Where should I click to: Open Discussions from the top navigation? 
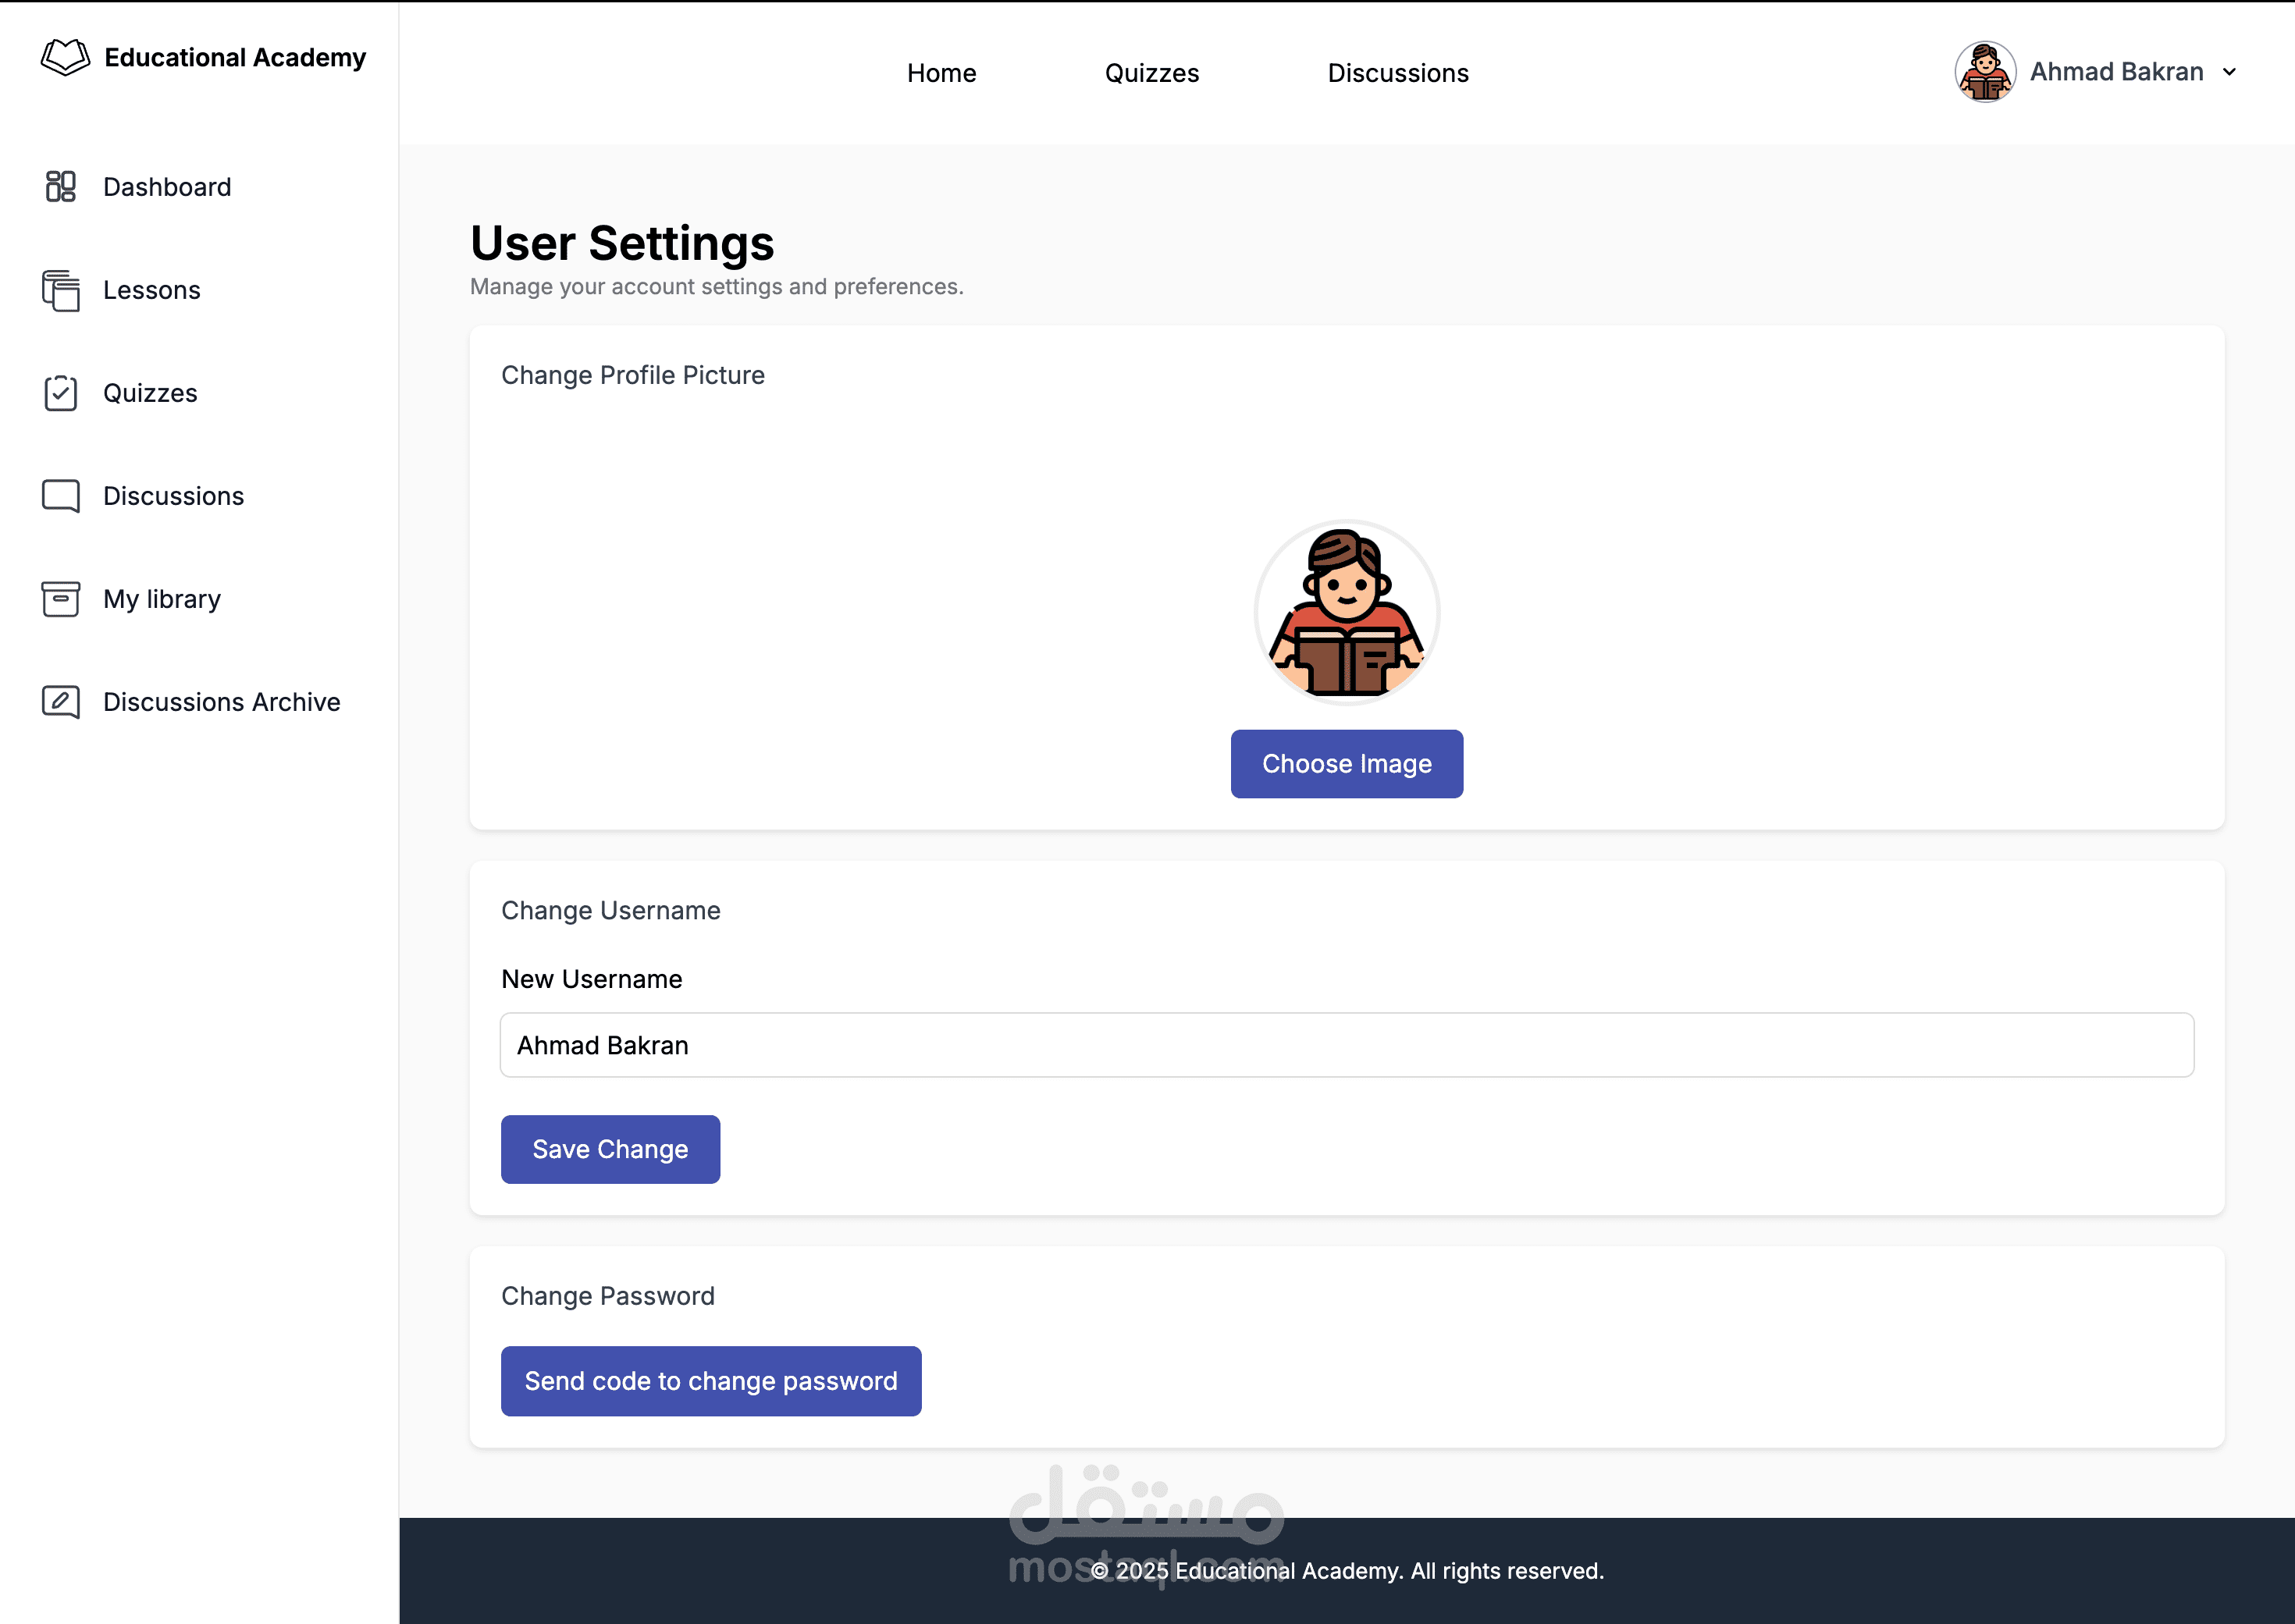pyautogui.click(x=1397, y=73)
